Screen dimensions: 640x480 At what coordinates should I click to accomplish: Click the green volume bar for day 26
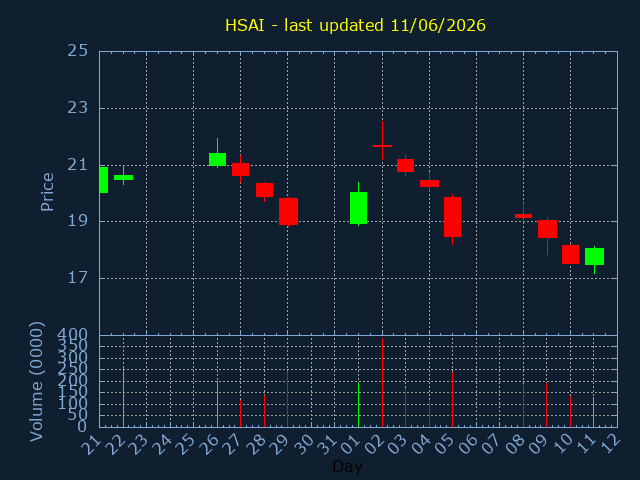[217, 404]
